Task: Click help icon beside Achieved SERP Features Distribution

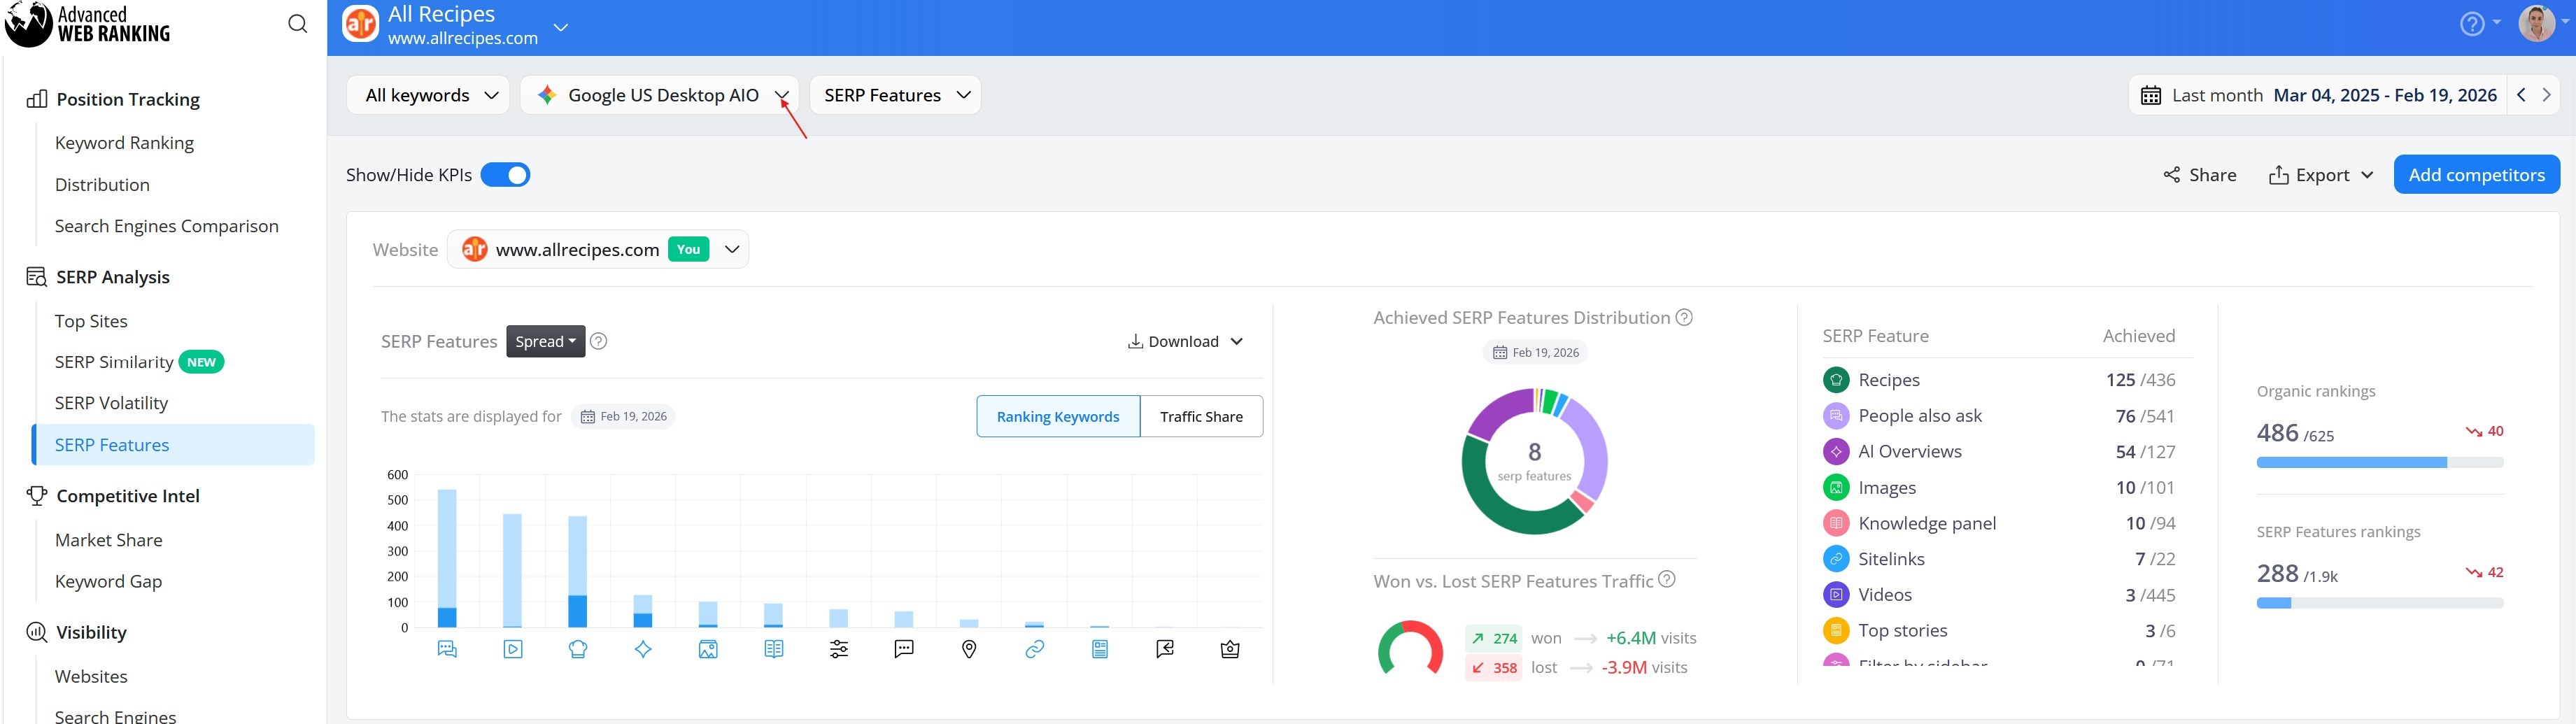Action: [1684, 317]
